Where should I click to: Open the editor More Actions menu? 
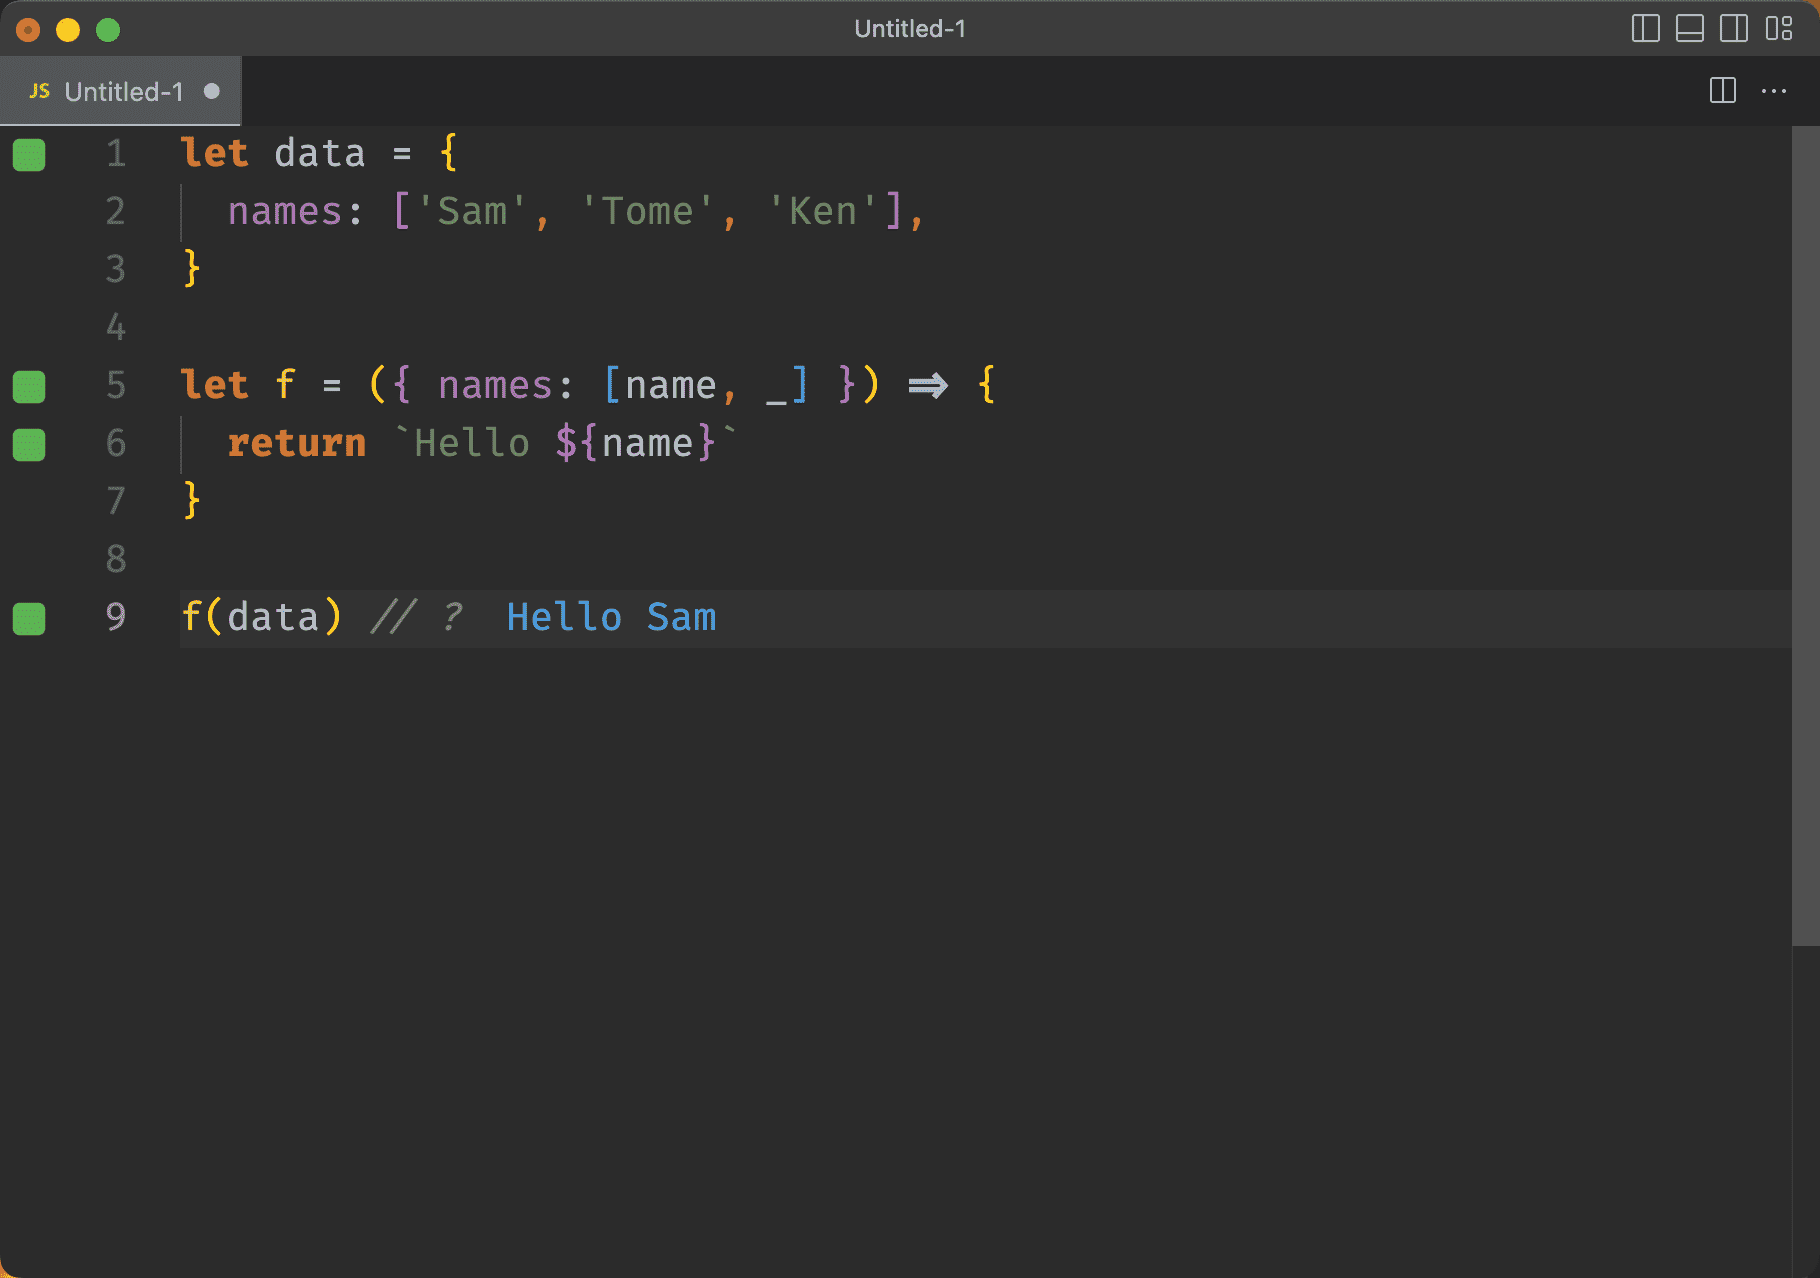click(1774, 91)
